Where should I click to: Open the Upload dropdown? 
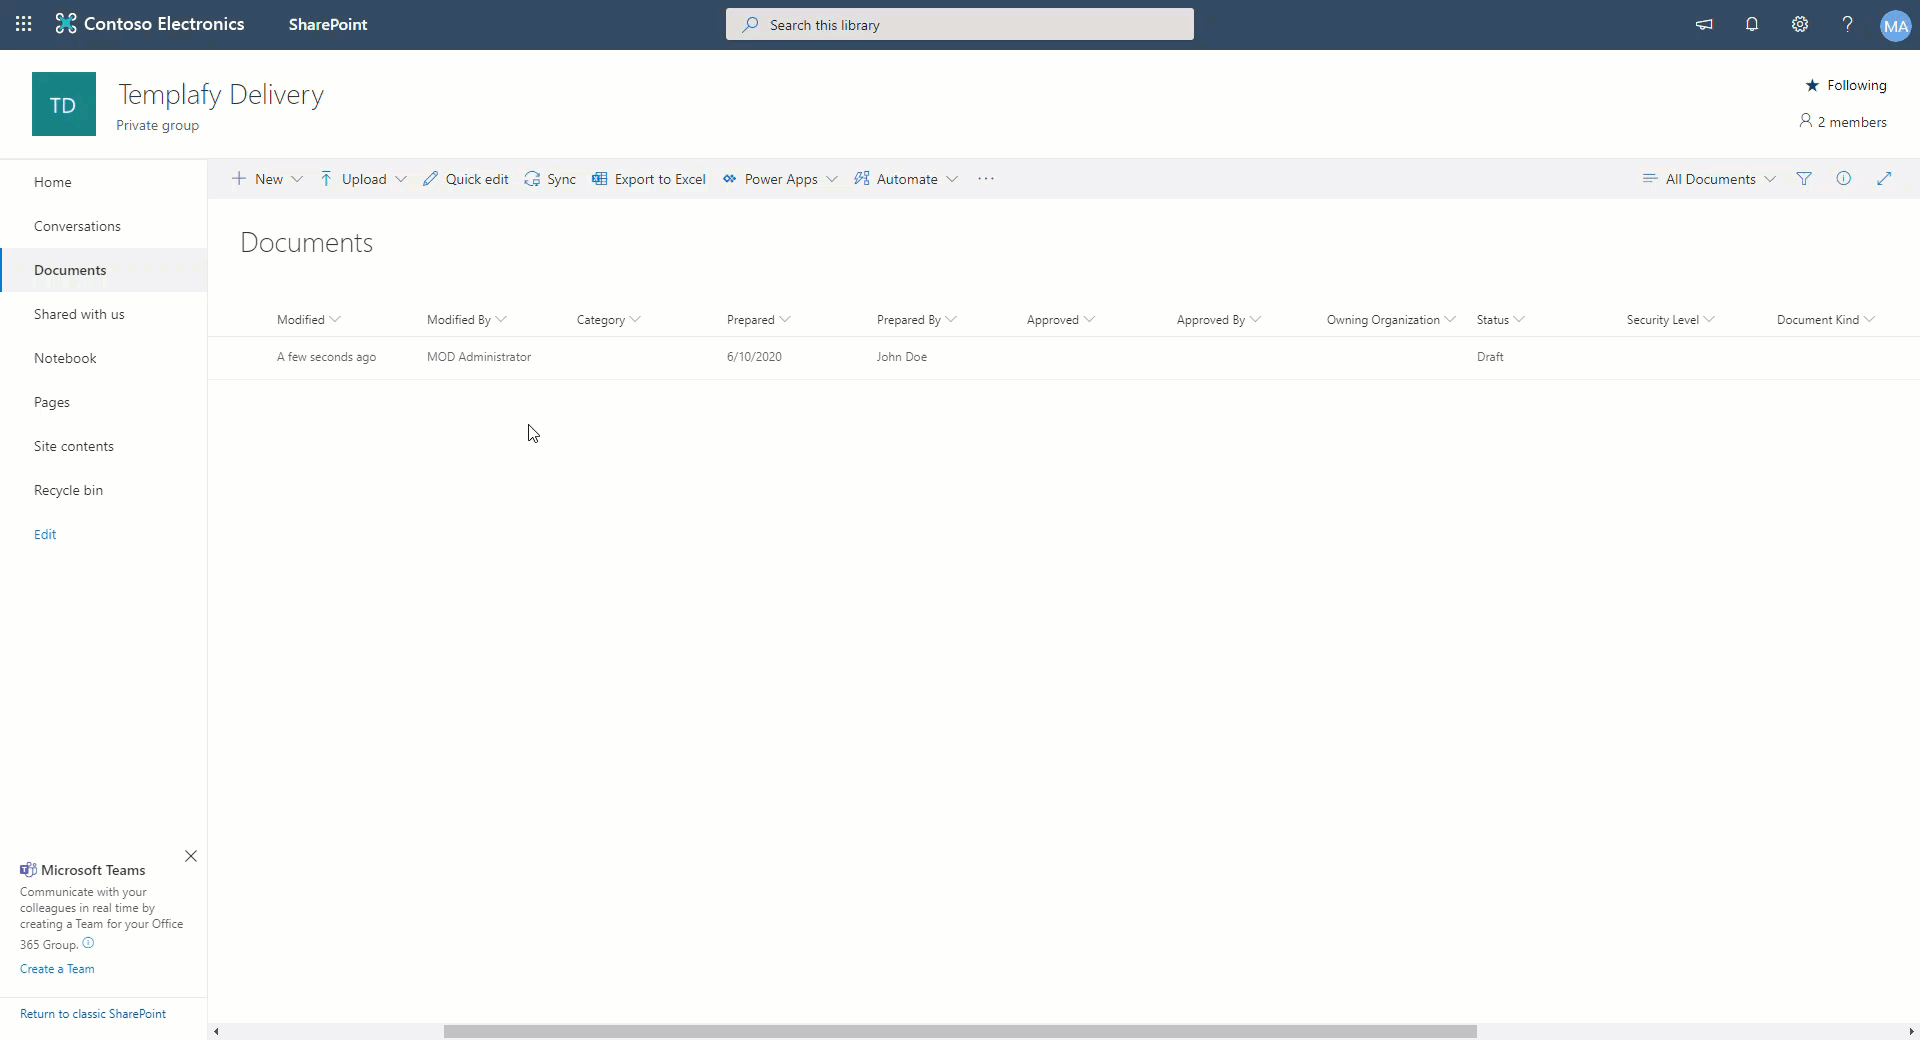[x=363, y=179]
